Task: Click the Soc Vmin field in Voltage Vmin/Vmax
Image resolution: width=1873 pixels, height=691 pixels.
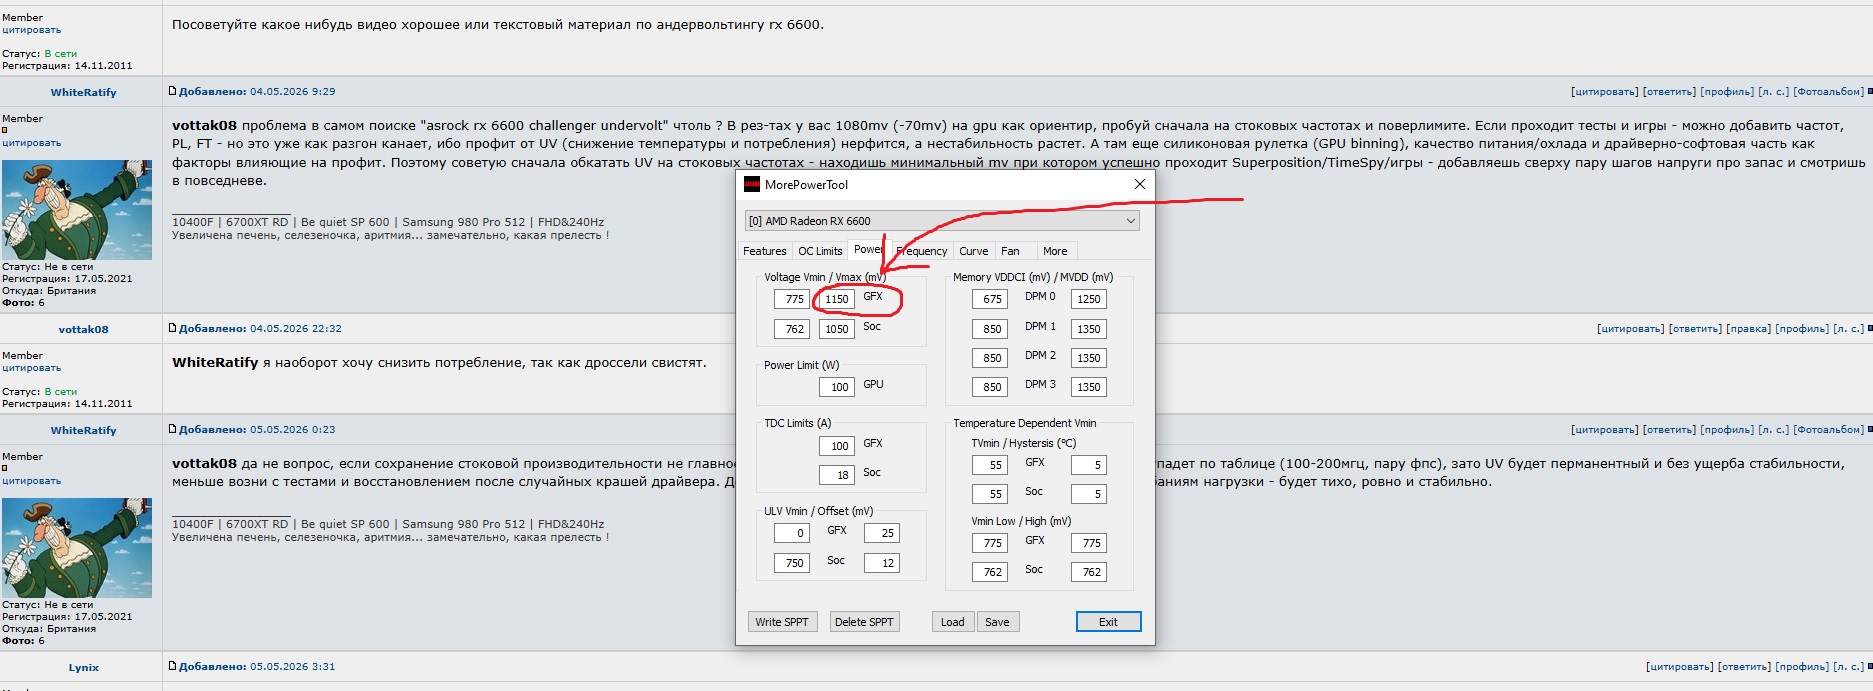Action: (x=792, y=329)
